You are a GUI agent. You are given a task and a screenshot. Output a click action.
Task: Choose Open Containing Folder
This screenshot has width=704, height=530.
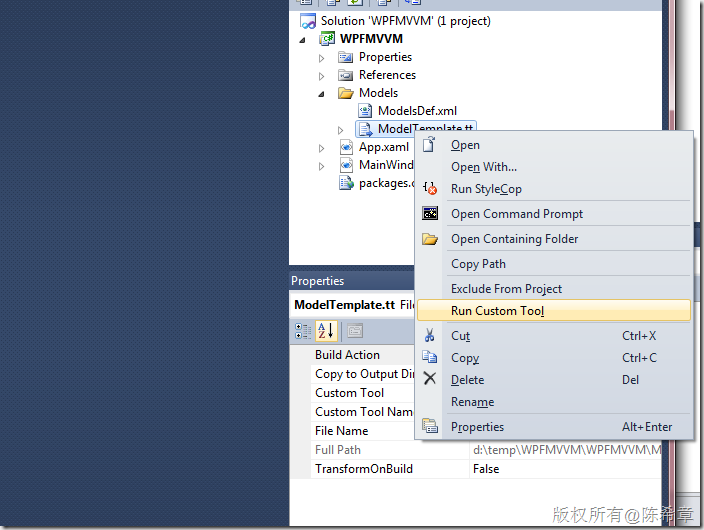tap(554, 239)
